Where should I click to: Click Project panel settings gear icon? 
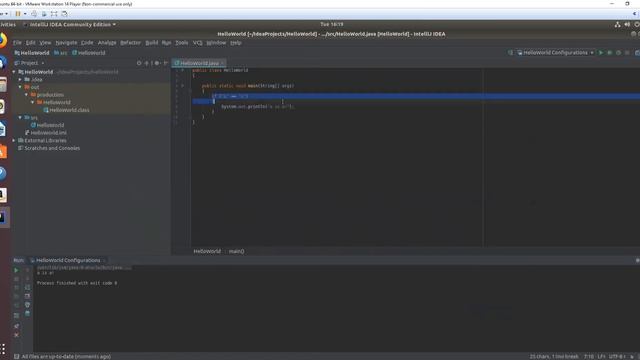coord(157,63)
